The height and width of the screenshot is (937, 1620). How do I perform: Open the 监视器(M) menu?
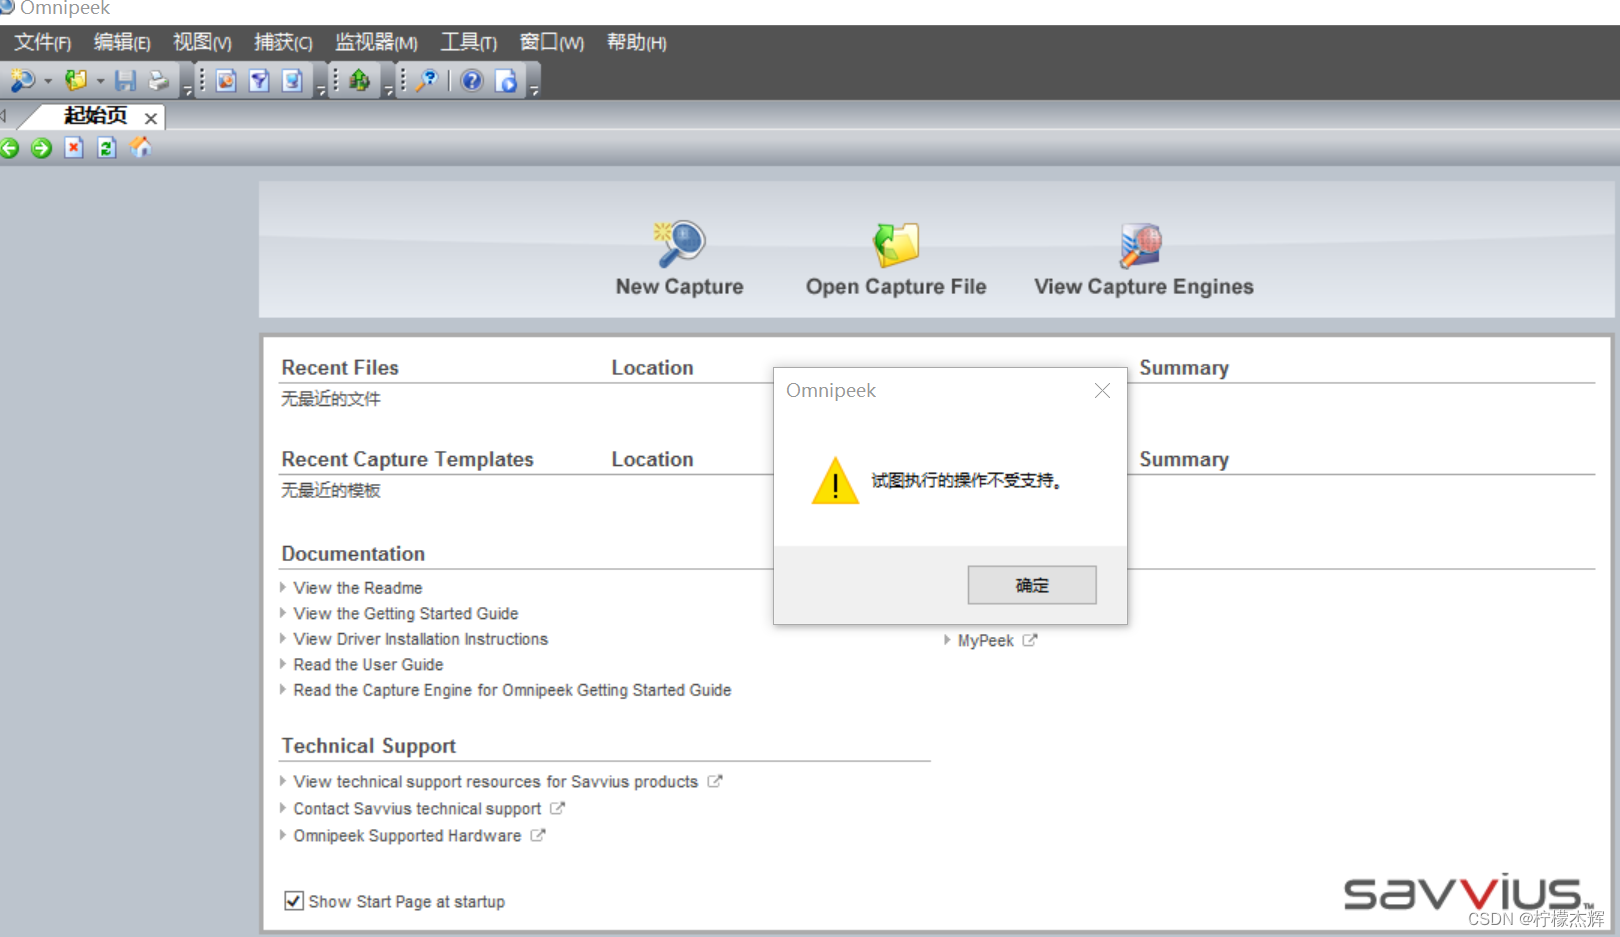376,42
